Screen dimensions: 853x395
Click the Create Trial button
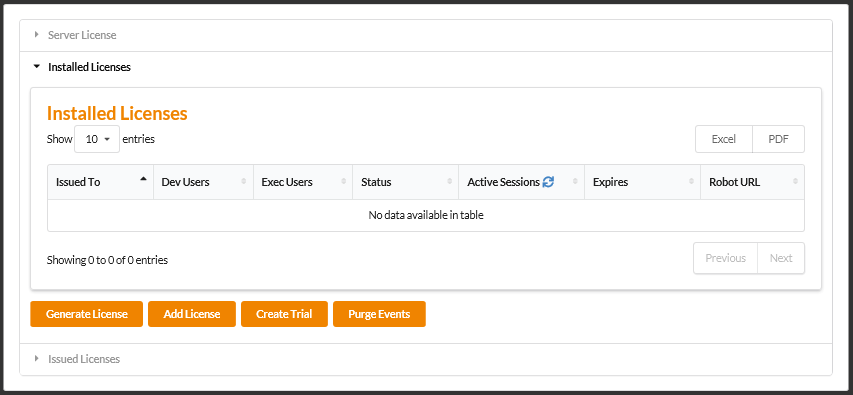(285, 314)
